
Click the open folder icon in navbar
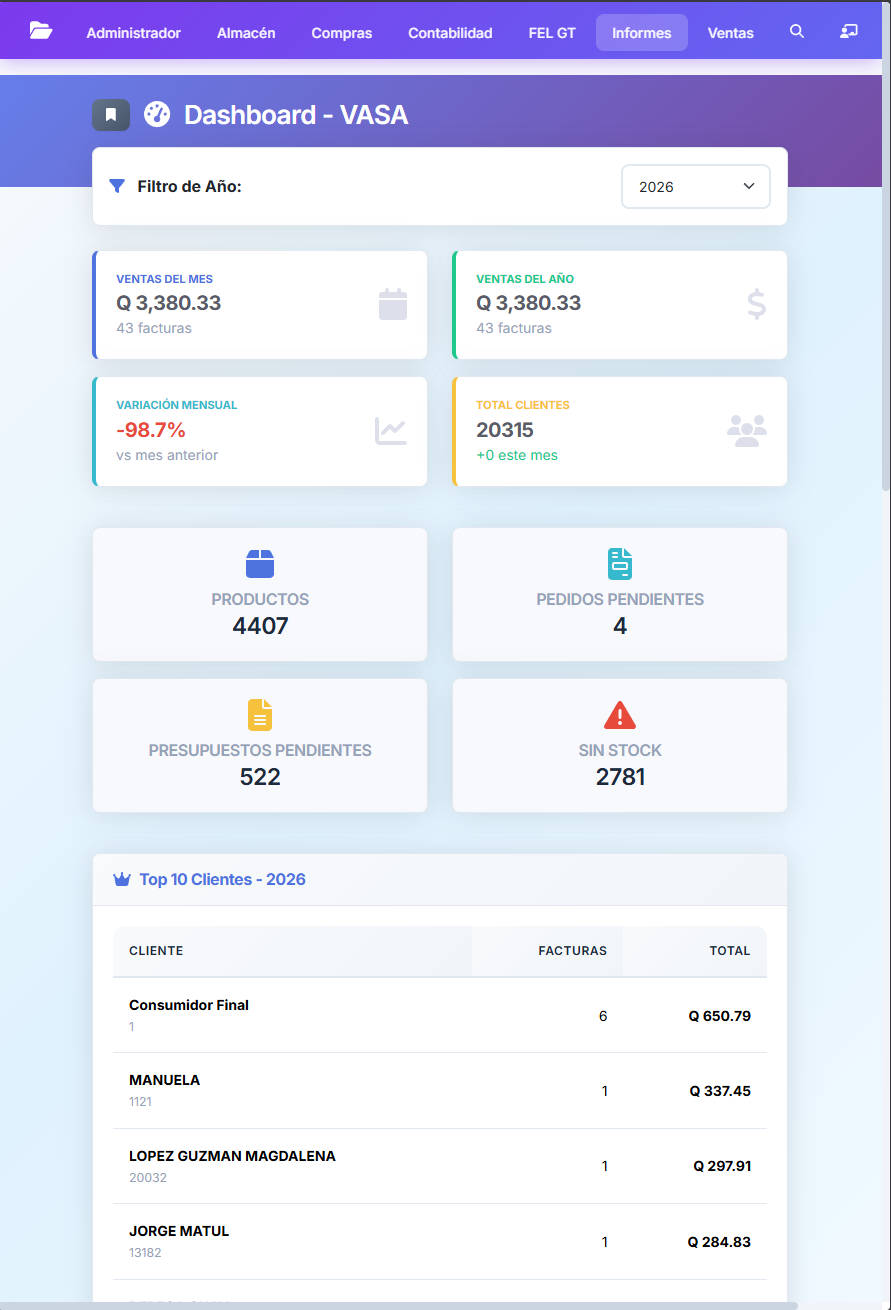pos(41,31)
